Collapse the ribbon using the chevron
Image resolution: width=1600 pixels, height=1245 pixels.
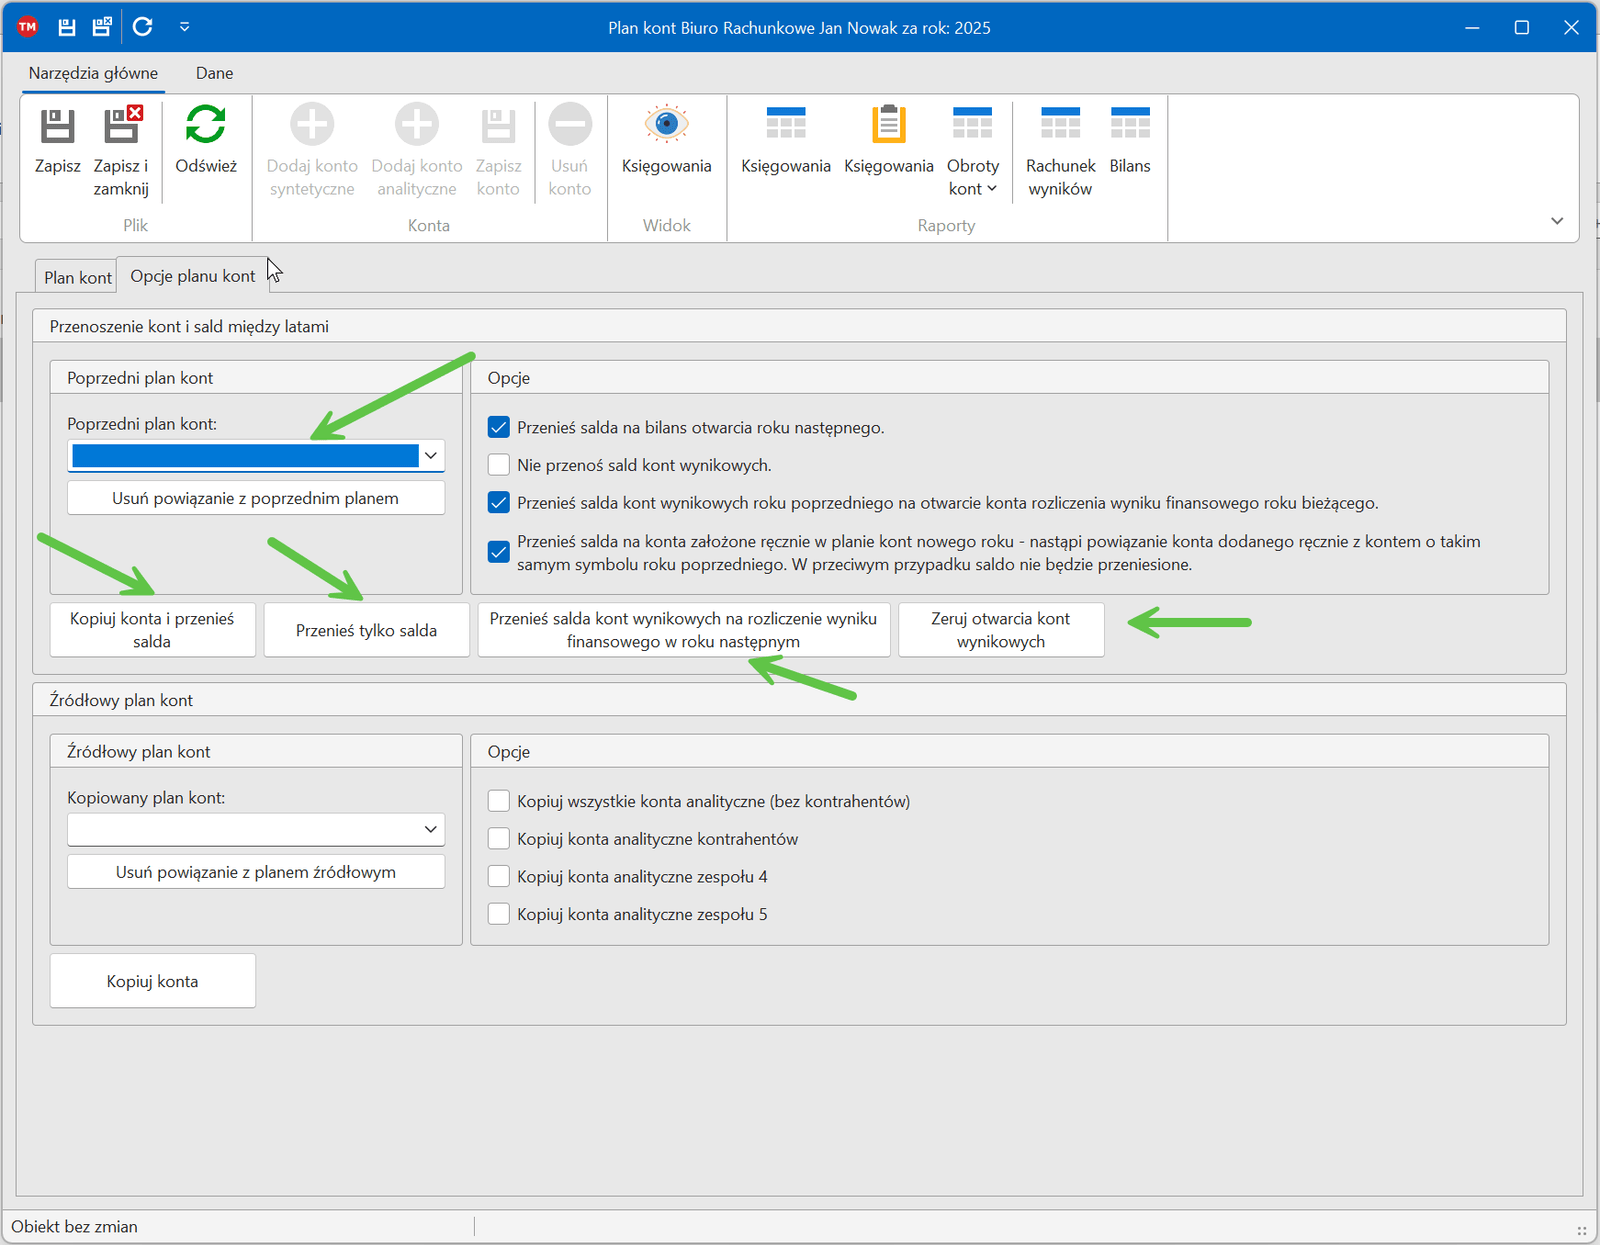[1557, 221]
